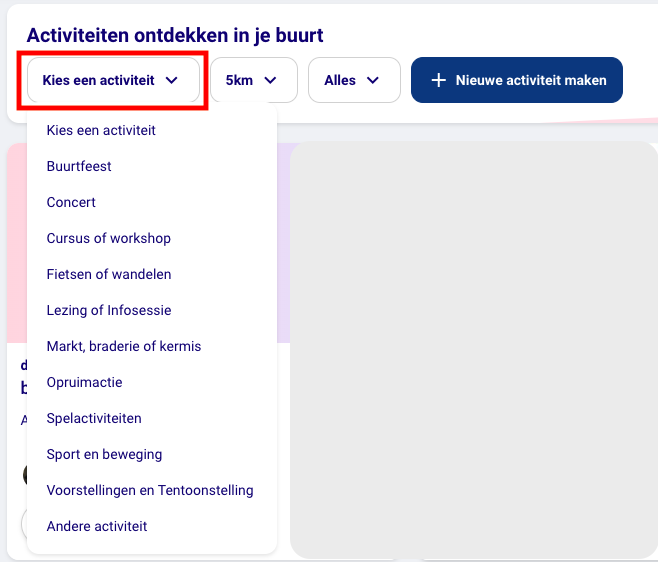The width and height of the screenshot is (658, 562).
Task: Click the plus icon for new activity
Action: click(438, 80)
